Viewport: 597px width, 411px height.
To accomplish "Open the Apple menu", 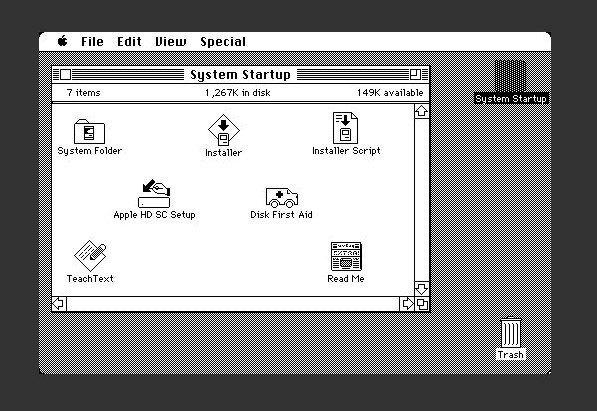I will tap(63, 41).
